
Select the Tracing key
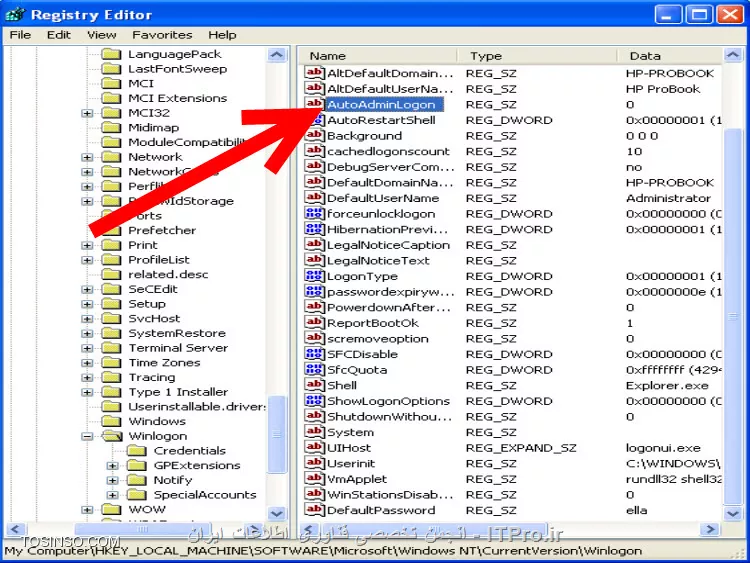click(x=152, y=377)
